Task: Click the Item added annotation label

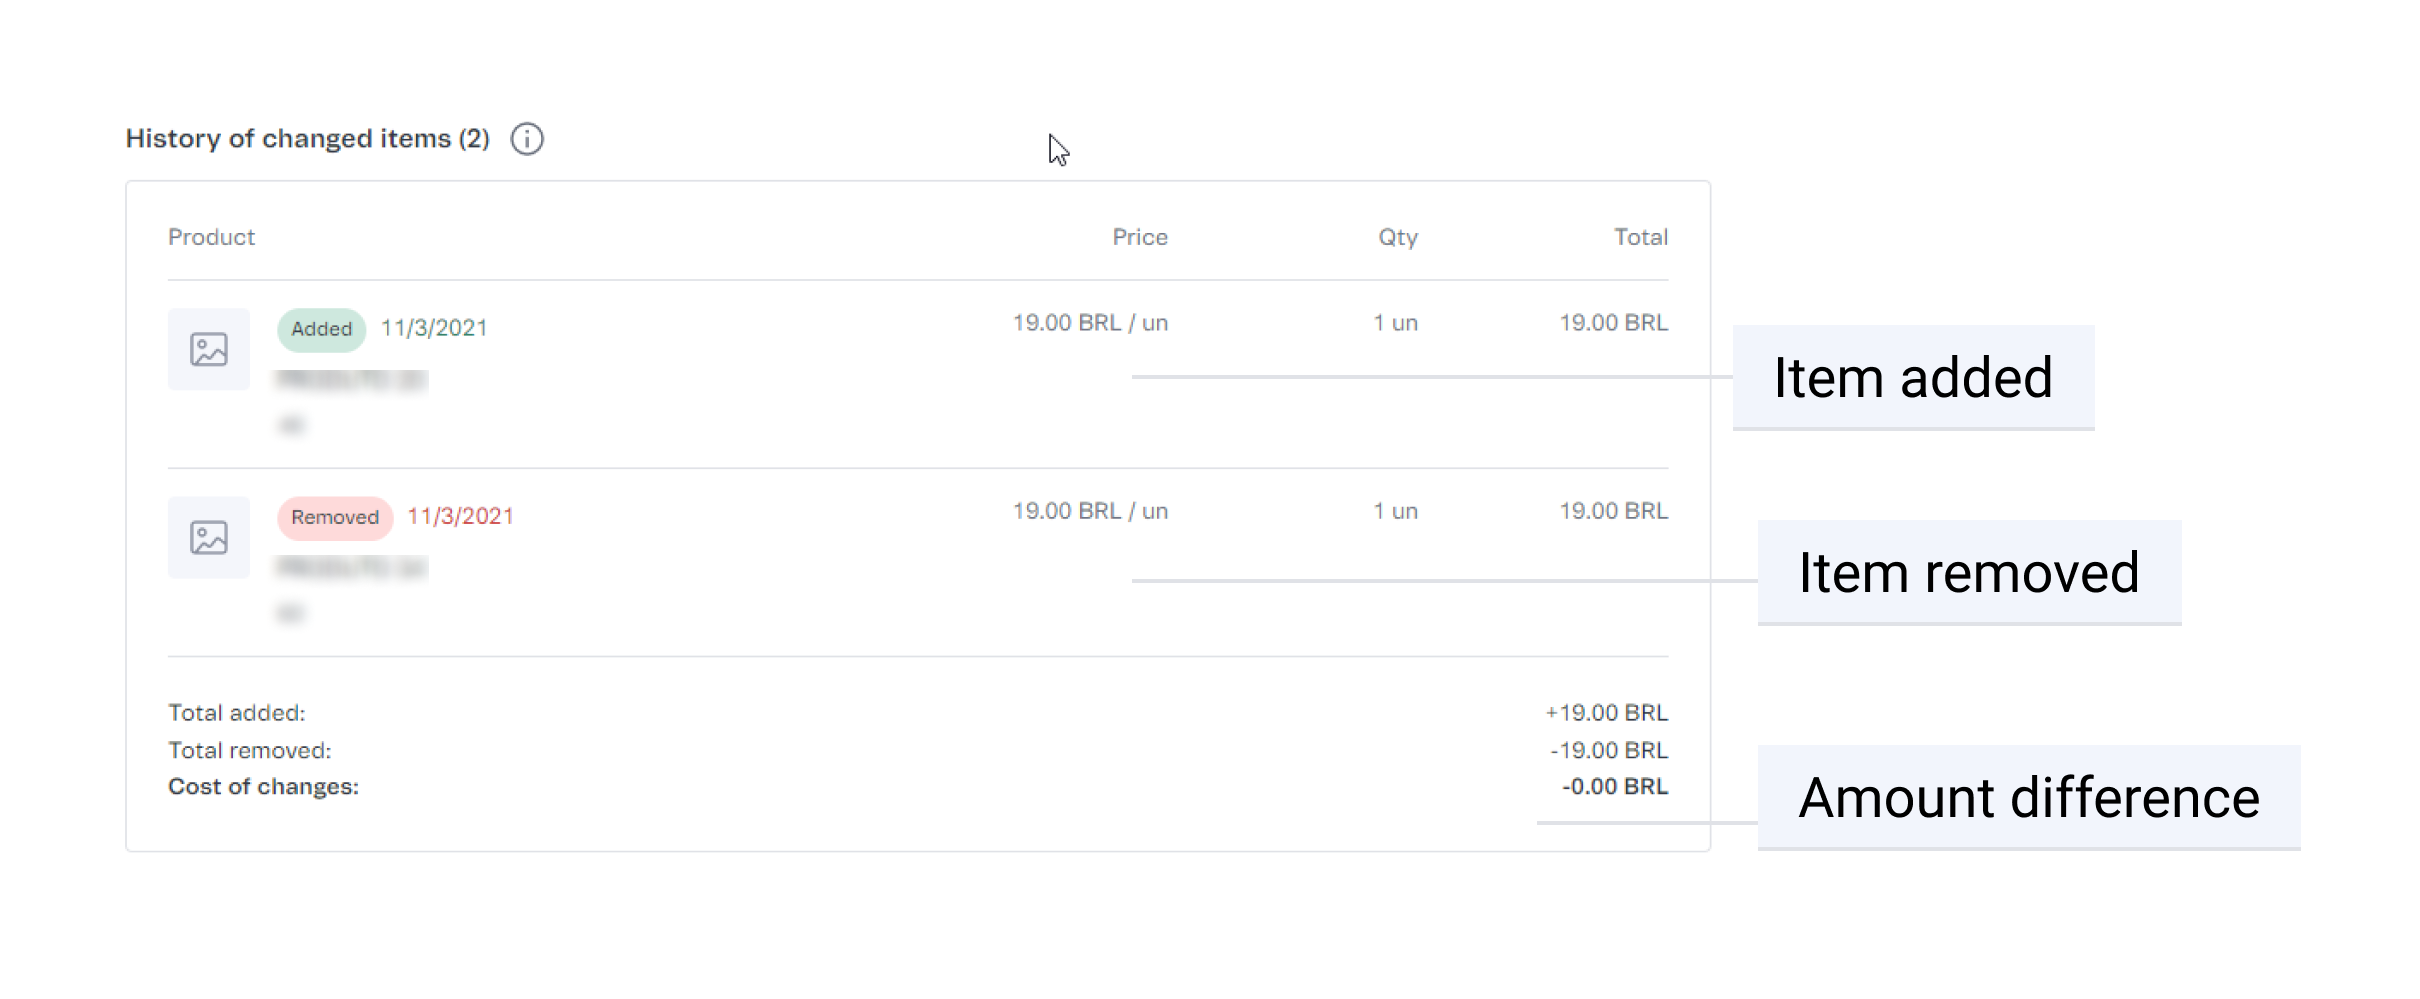Action: pyautogui.click(x=1912, y=378)
